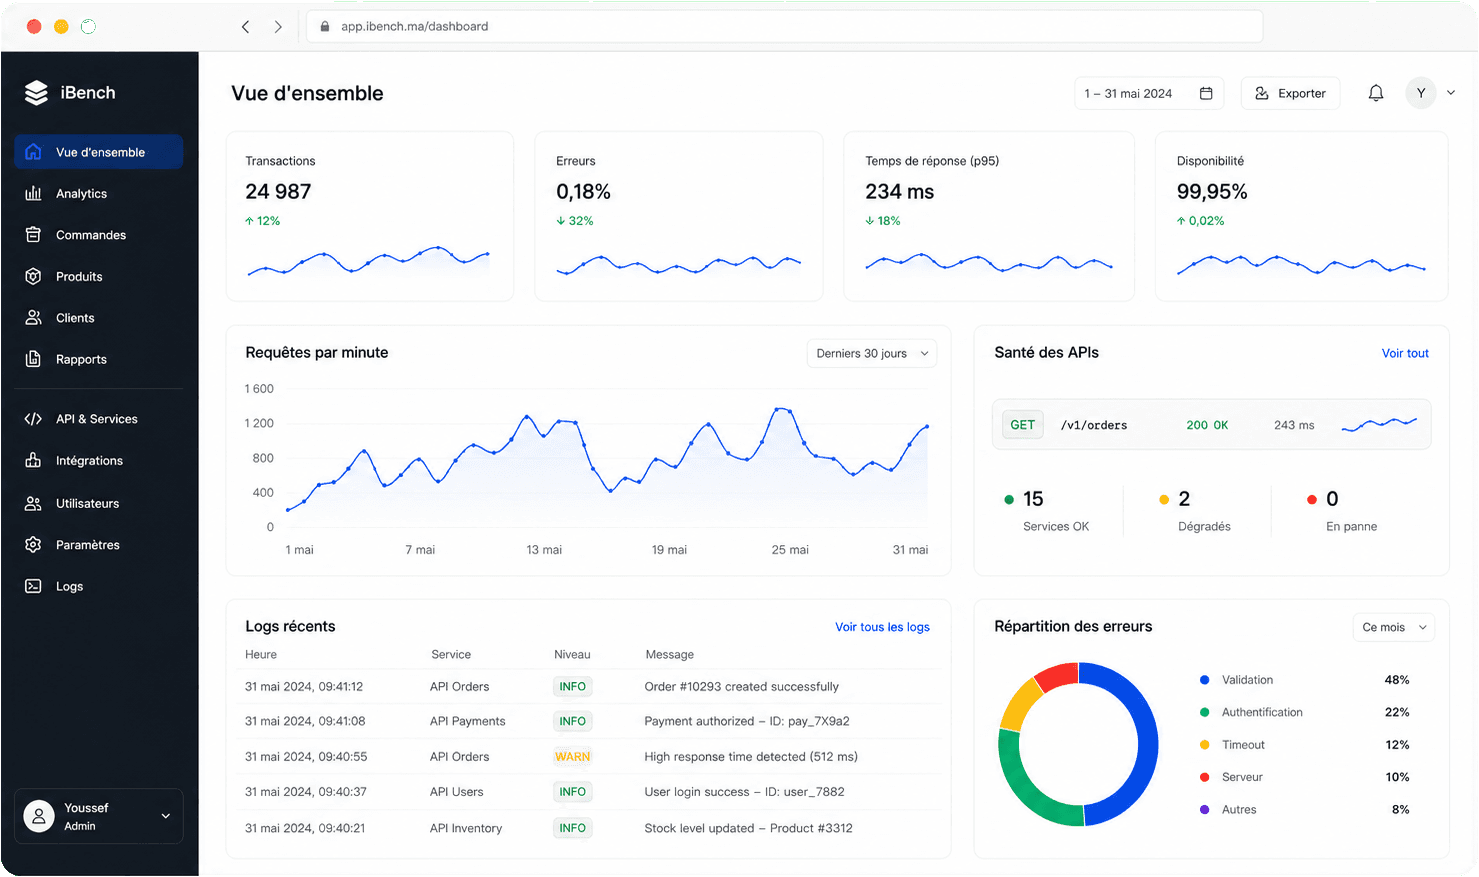Open the 1 – 31 mai 2024 date picker
Screen dimensions: 1479x877
[1149, 93]
